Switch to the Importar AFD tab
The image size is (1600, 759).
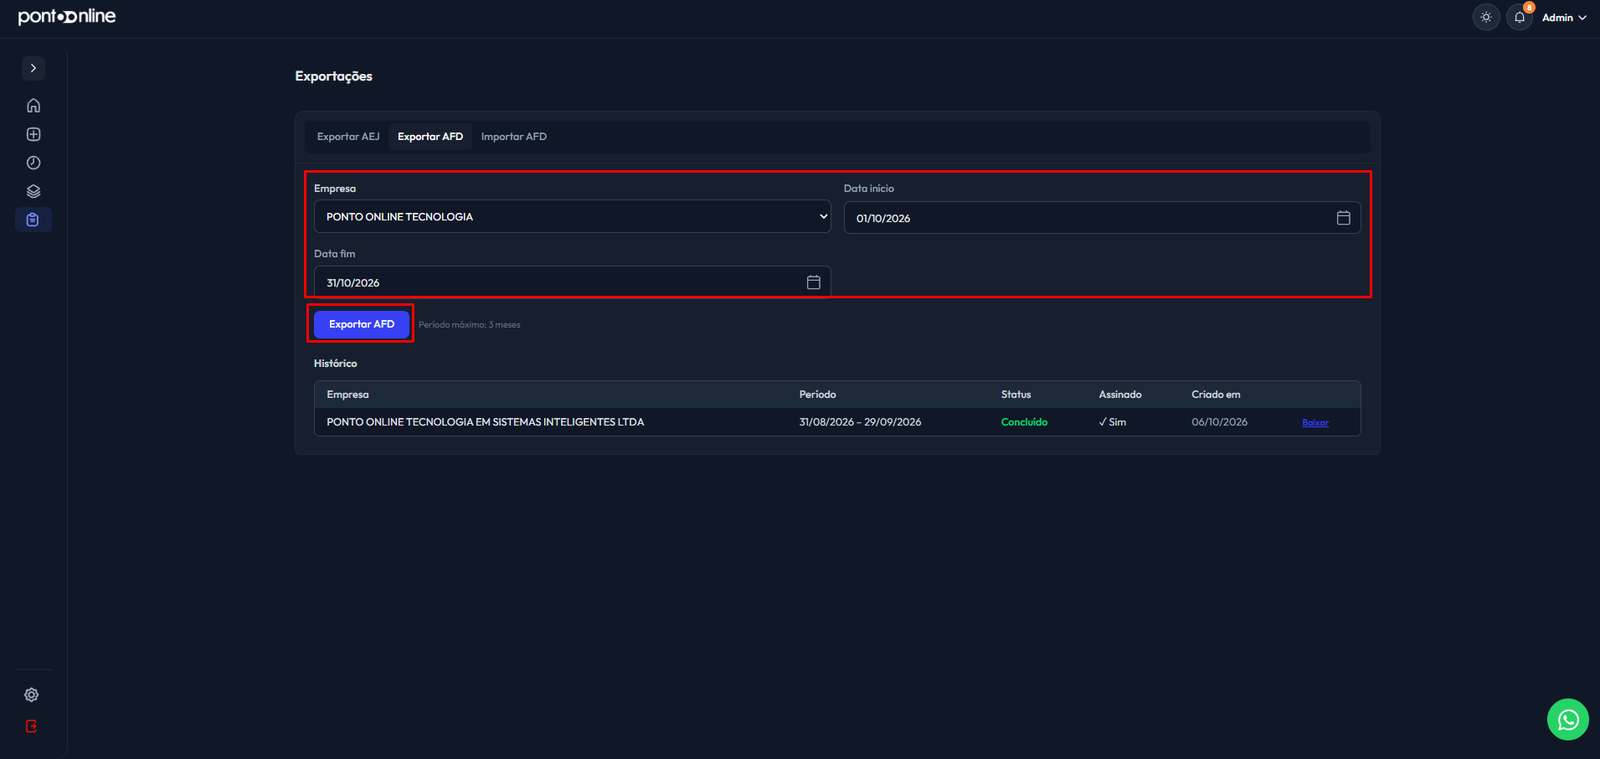click(514, 137)
